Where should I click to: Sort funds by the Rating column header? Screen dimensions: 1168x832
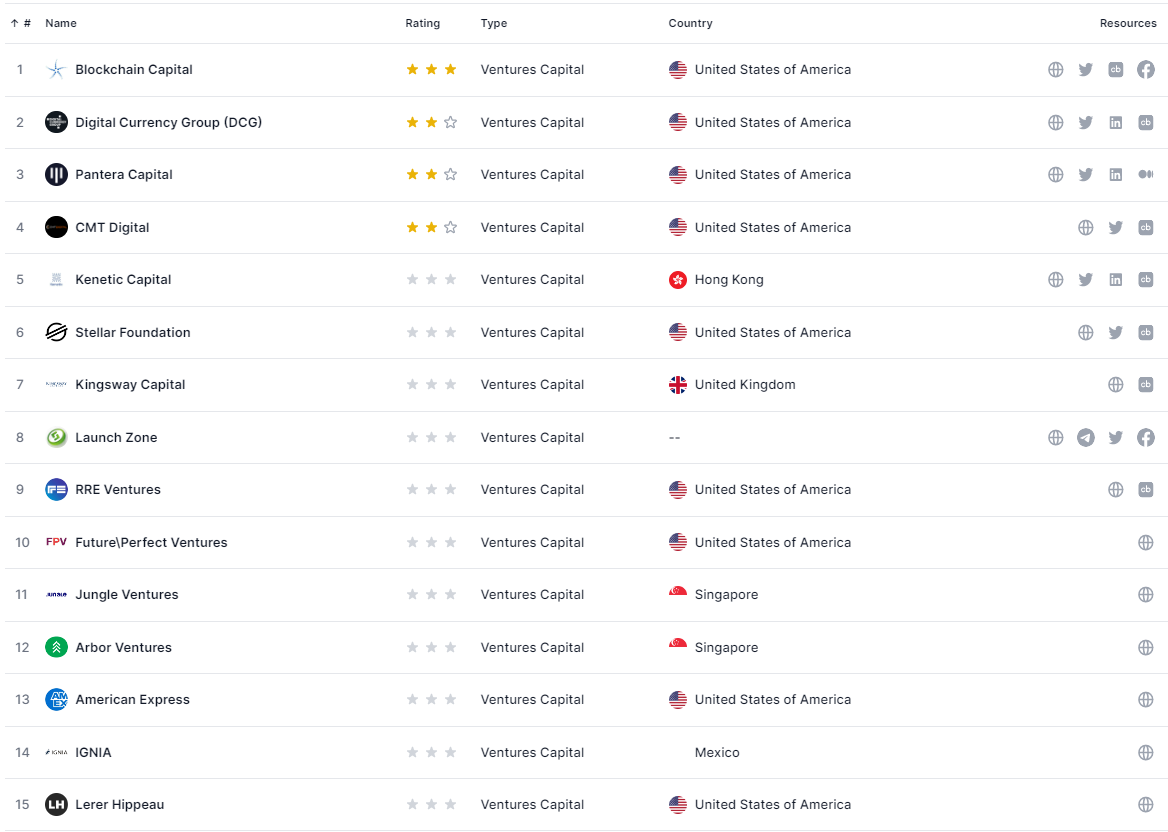422,23
